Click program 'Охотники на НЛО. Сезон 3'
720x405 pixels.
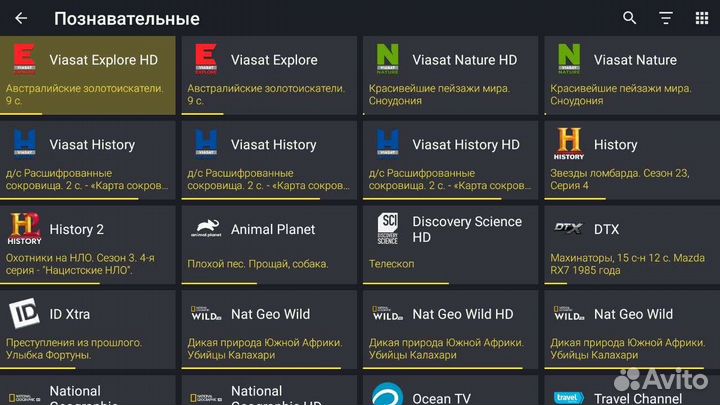[x=80, y=264]
